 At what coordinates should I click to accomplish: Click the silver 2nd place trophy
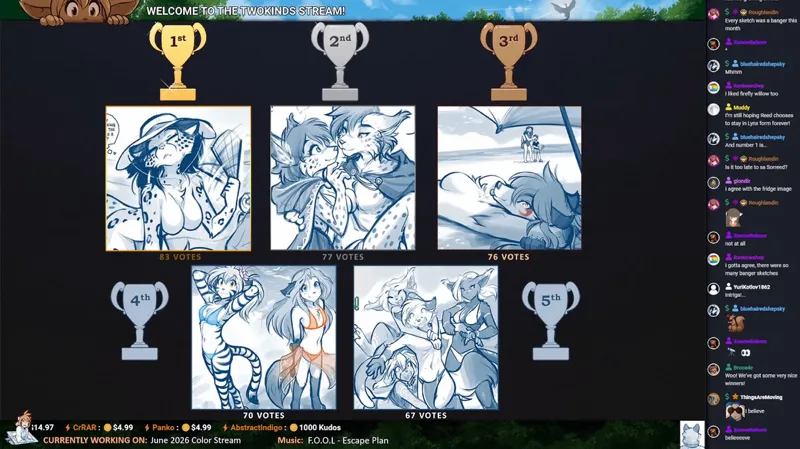[x=340, y=61]
